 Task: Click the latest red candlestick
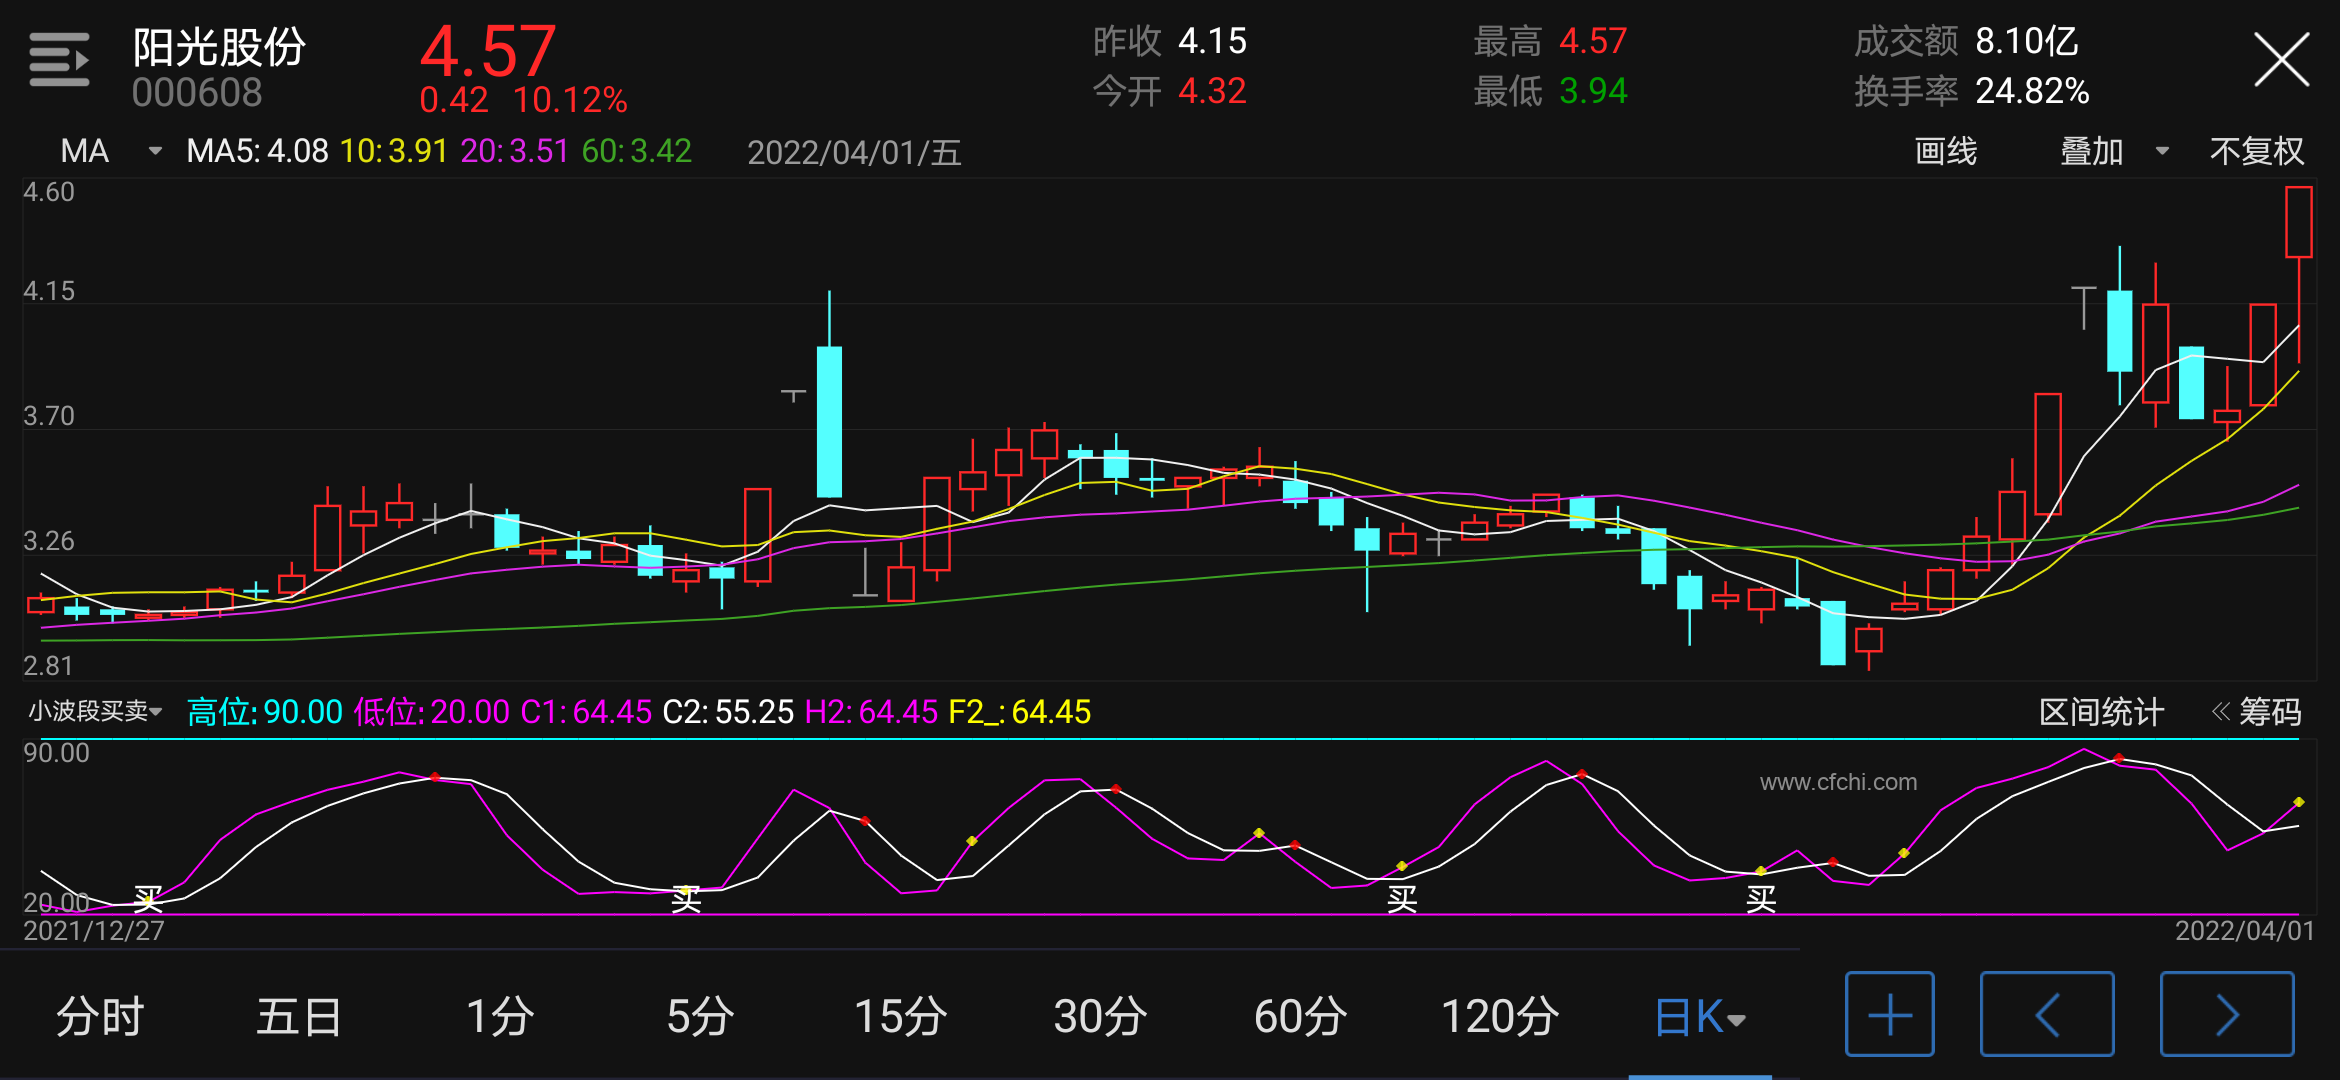[x=2298, y=222]
